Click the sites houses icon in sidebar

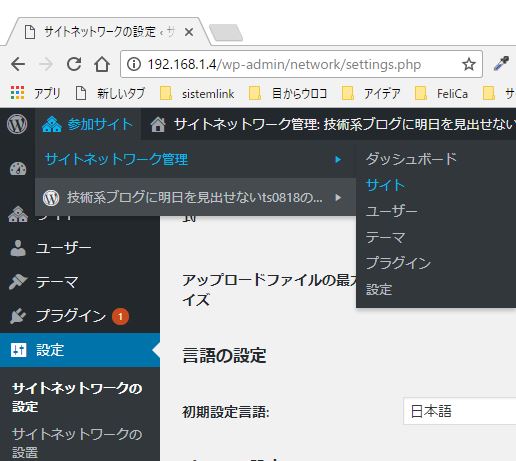pyautogui.click(x=18, y=214)
